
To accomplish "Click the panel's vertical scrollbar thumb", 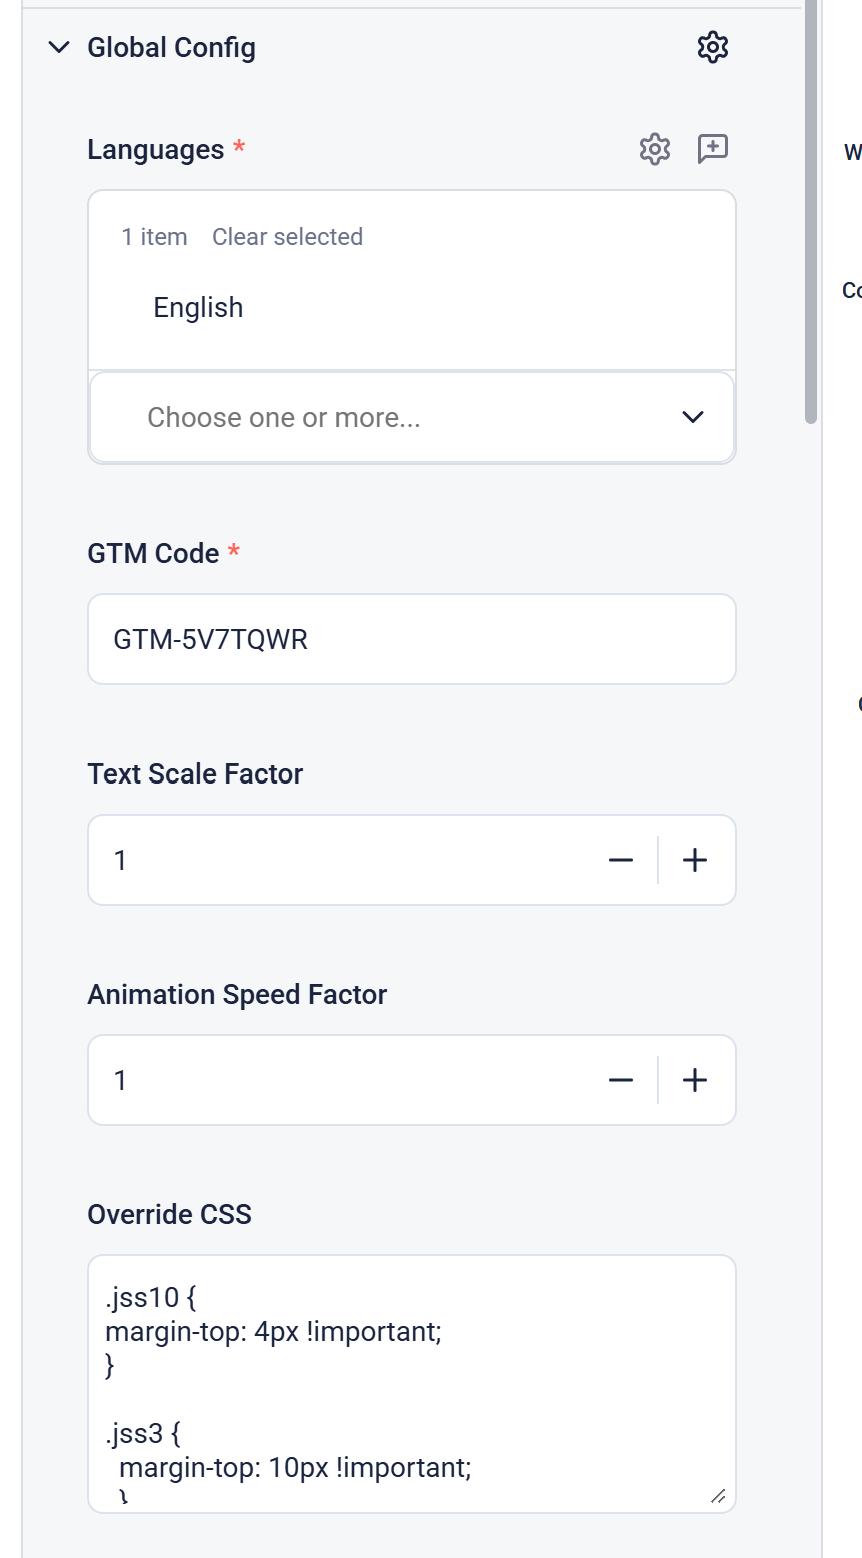I will coord(811,210).
